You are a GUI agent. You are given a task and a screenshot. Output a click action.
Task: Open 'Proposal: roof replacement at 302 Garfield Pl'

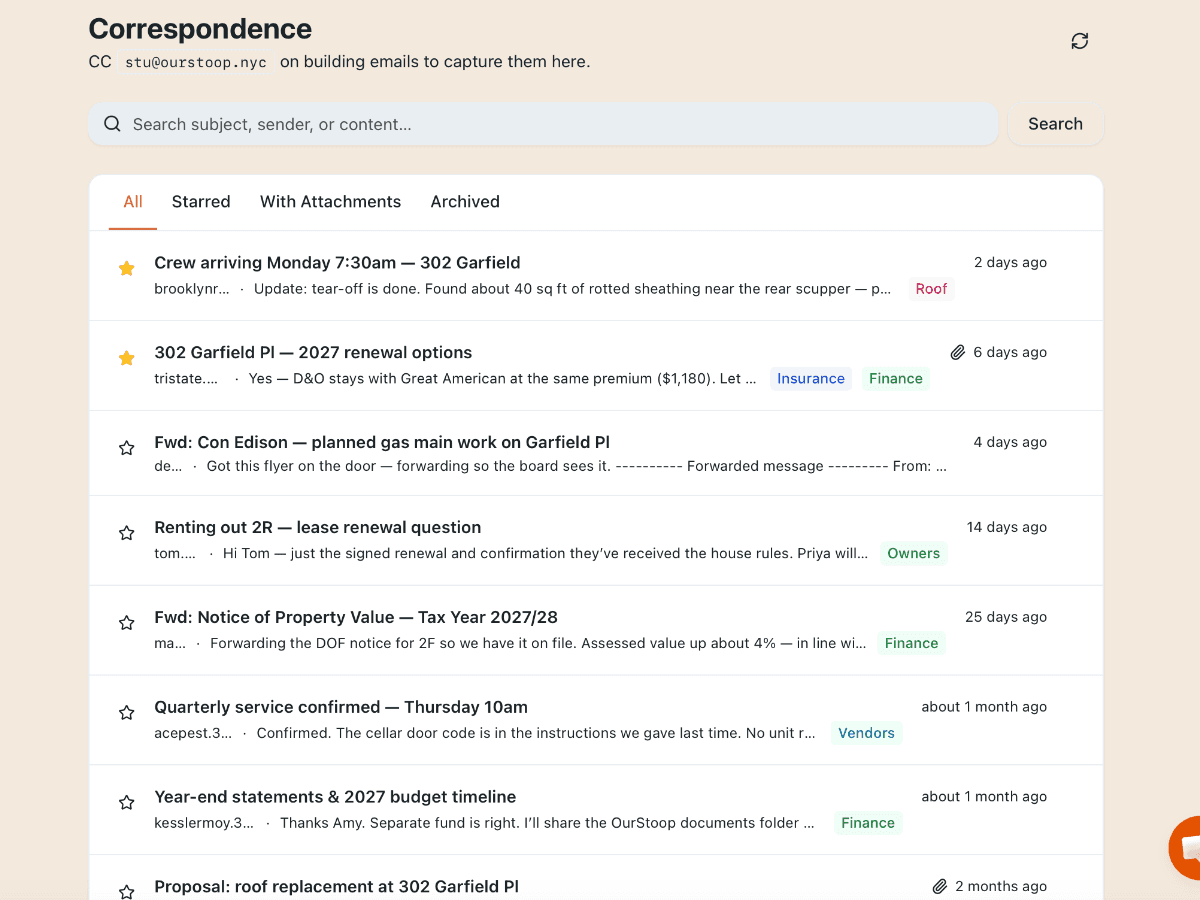(x=336, y=887)
